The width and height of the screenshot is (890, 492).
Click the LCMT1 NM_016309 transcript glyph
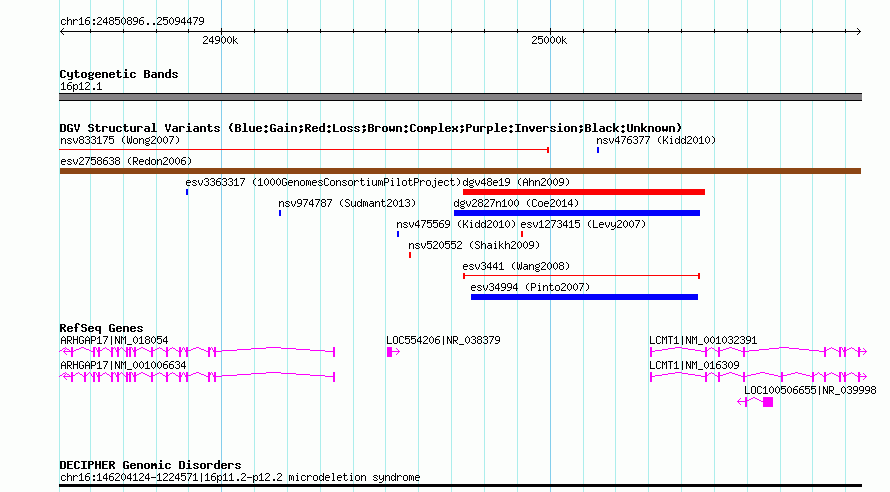(x=758, y=377)
